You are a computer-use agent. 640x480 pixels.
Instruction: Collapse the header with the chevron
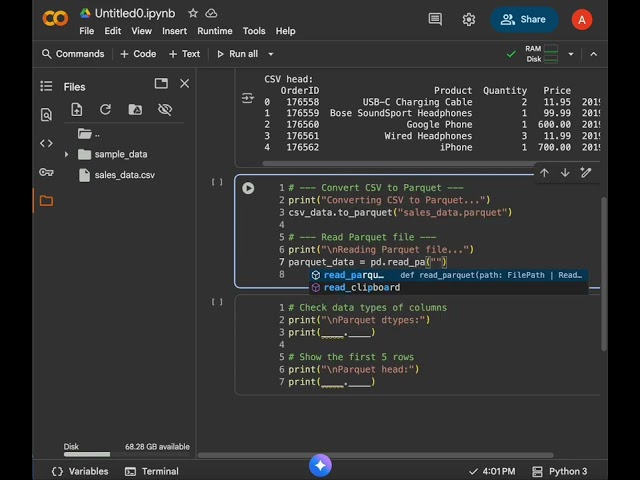coord(593,54)
